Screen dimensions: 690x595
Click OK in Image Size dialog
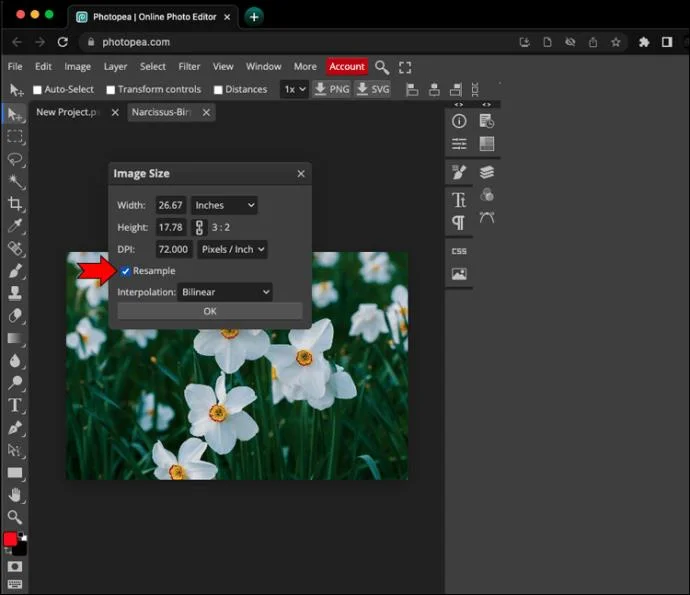click(x=210, y=311)
